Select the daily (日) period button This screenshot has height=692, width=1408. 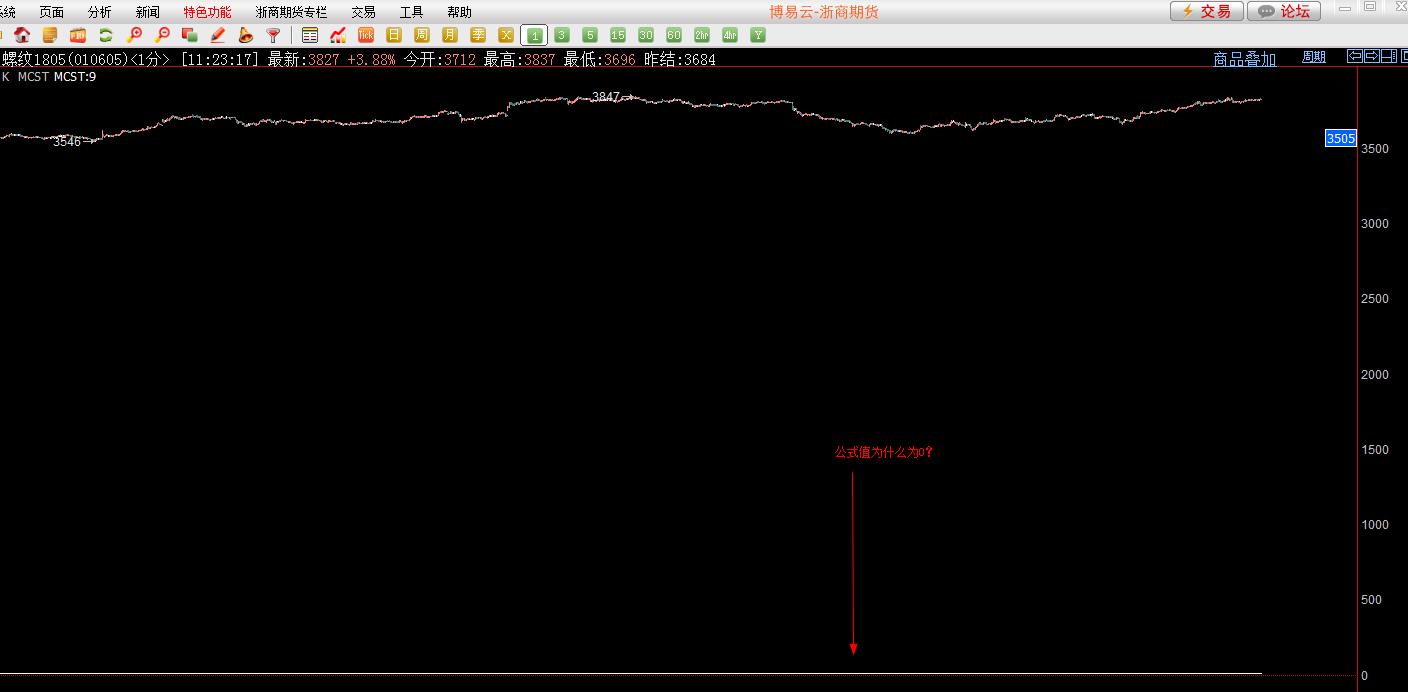394,35
